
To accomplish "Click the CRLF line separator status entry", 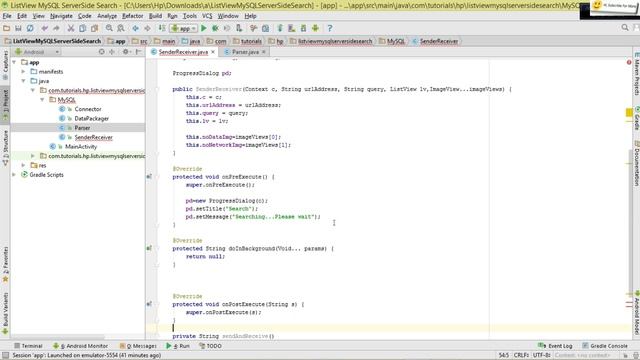I will point(521,356).
